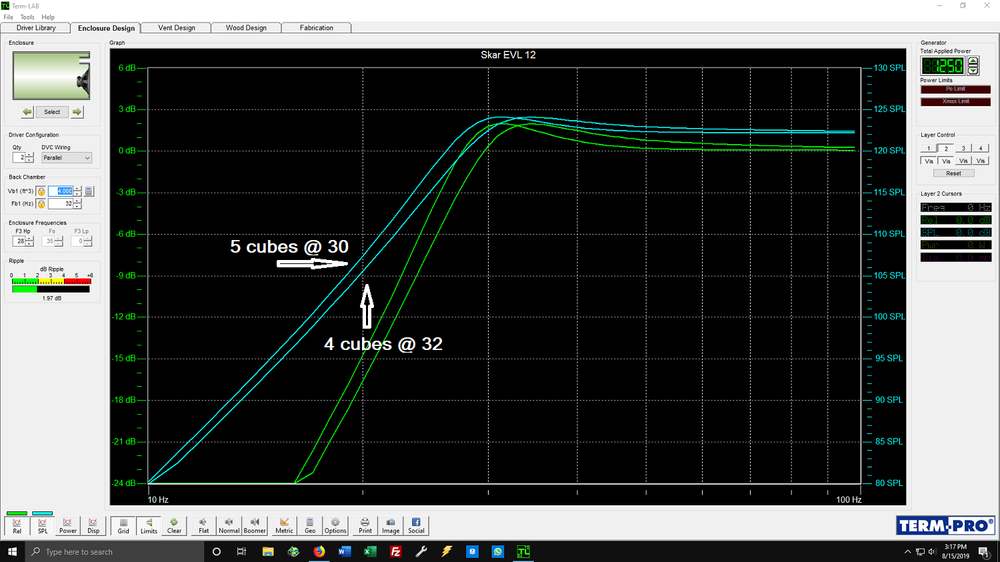Click the enclosure preview thumbnail
The width and height of the screenshot is (1000, 562).
coord(51,75)
